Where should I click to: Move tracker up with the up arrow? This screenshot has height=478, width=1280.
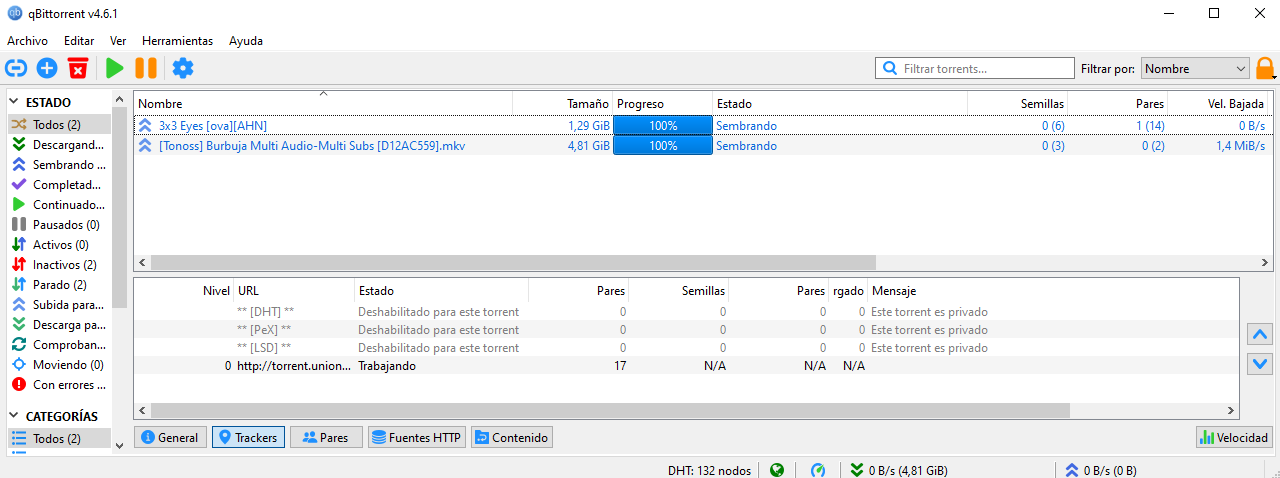click(1260, 334)
